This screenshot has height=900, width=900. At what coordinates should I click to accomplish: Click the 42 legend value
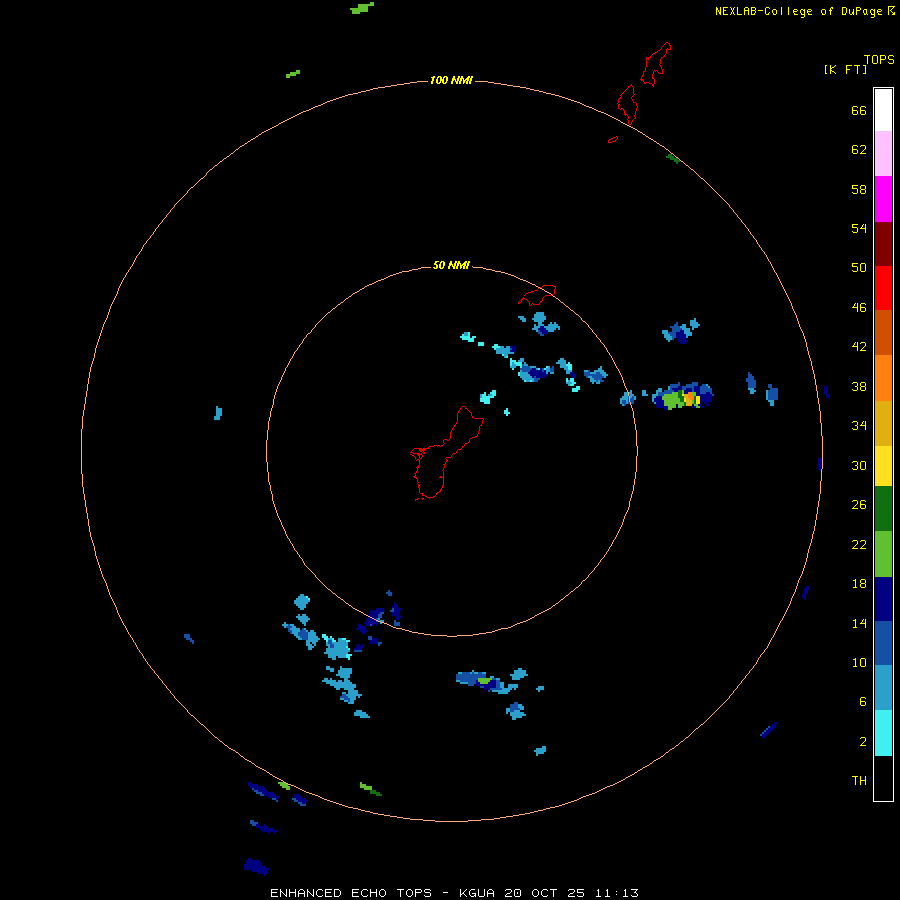859,347
